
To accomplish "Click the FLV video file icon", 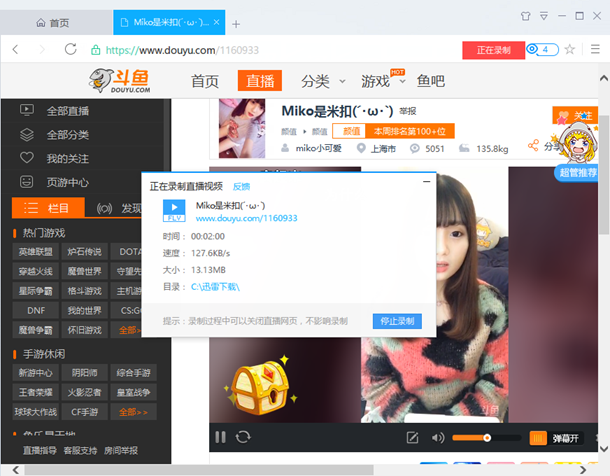I will click(174, 210).
